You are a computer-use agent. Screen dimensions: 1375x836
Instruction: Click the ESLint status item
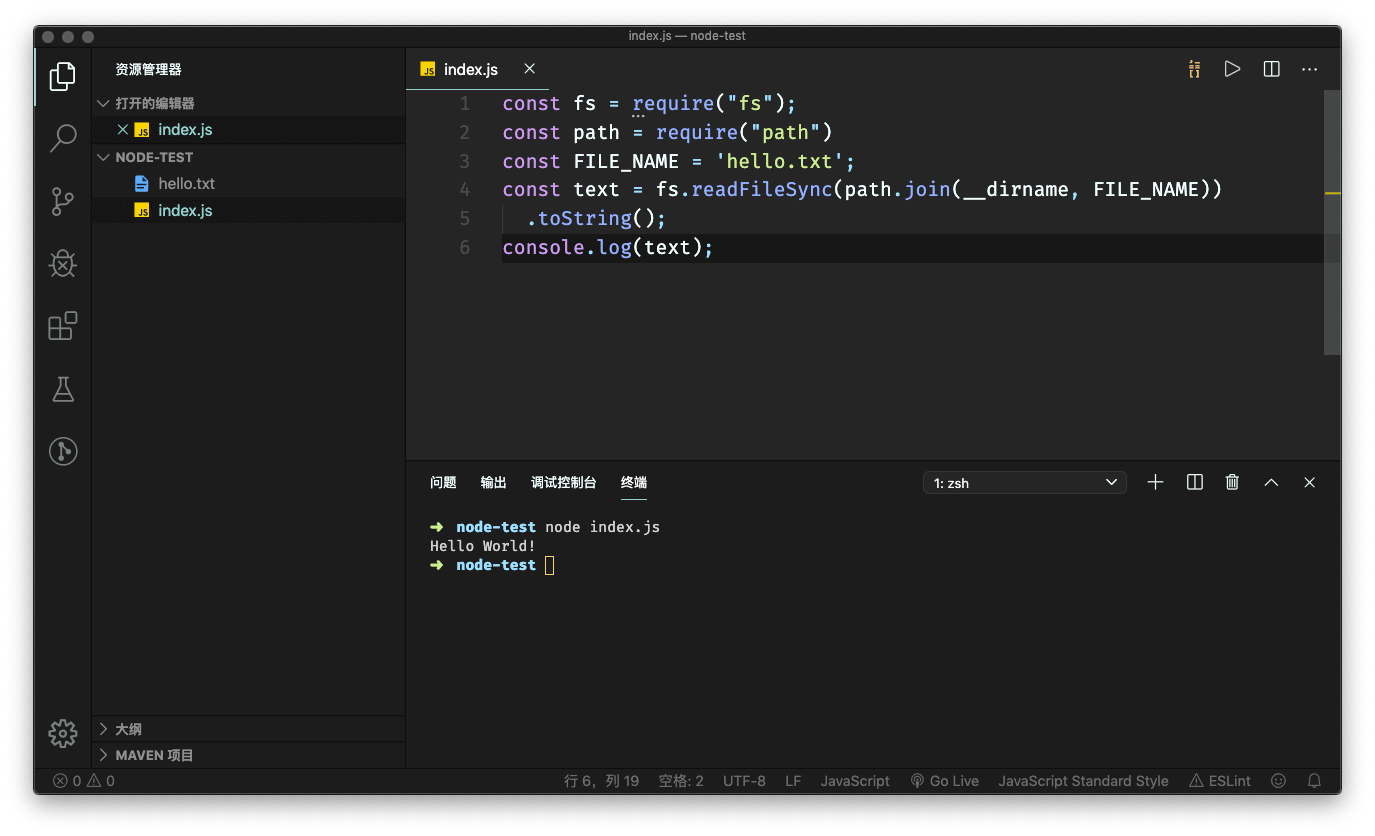(1220, 781)
